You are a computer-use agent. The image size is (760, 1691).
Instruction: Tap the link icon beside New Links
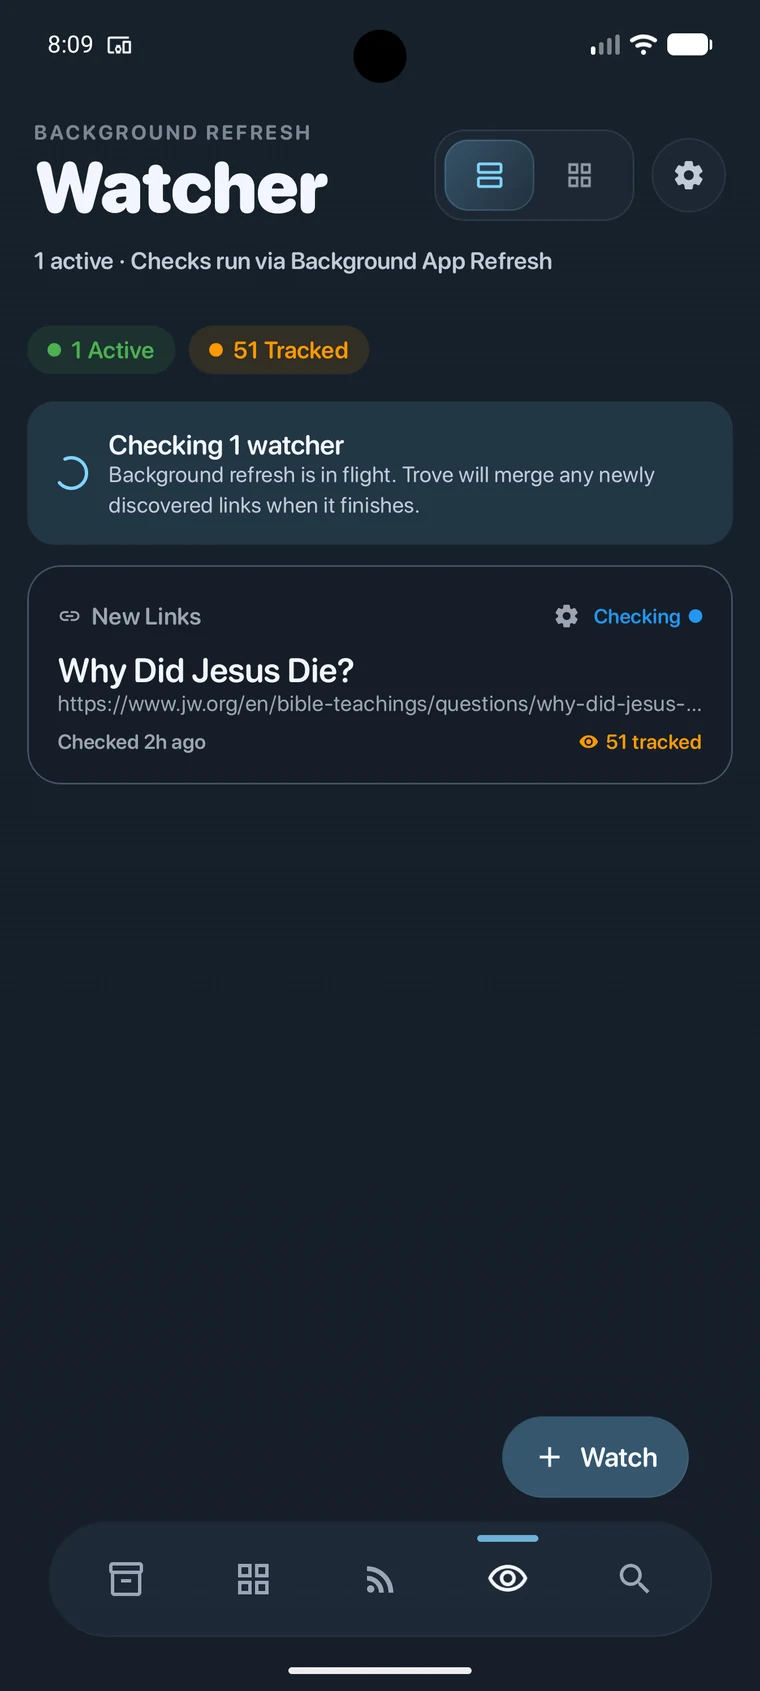[x=69, y=616]
